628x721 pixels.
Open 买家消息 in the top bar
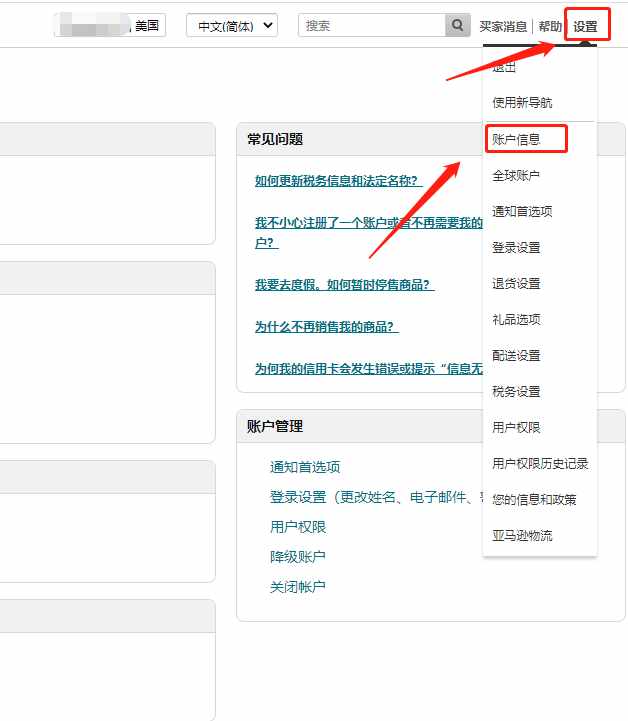[x=503, y=26]
